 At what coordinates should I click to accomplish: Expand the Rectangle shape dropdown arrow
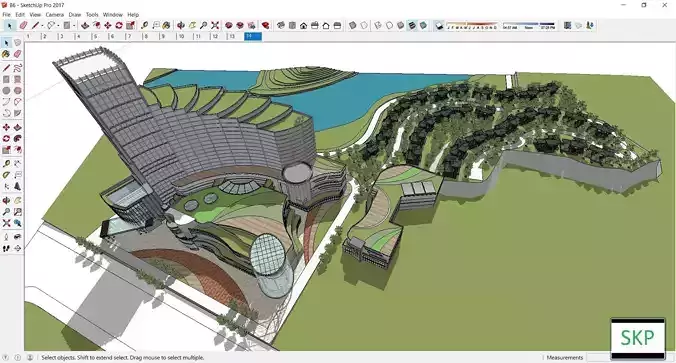[x=74, y=25]
